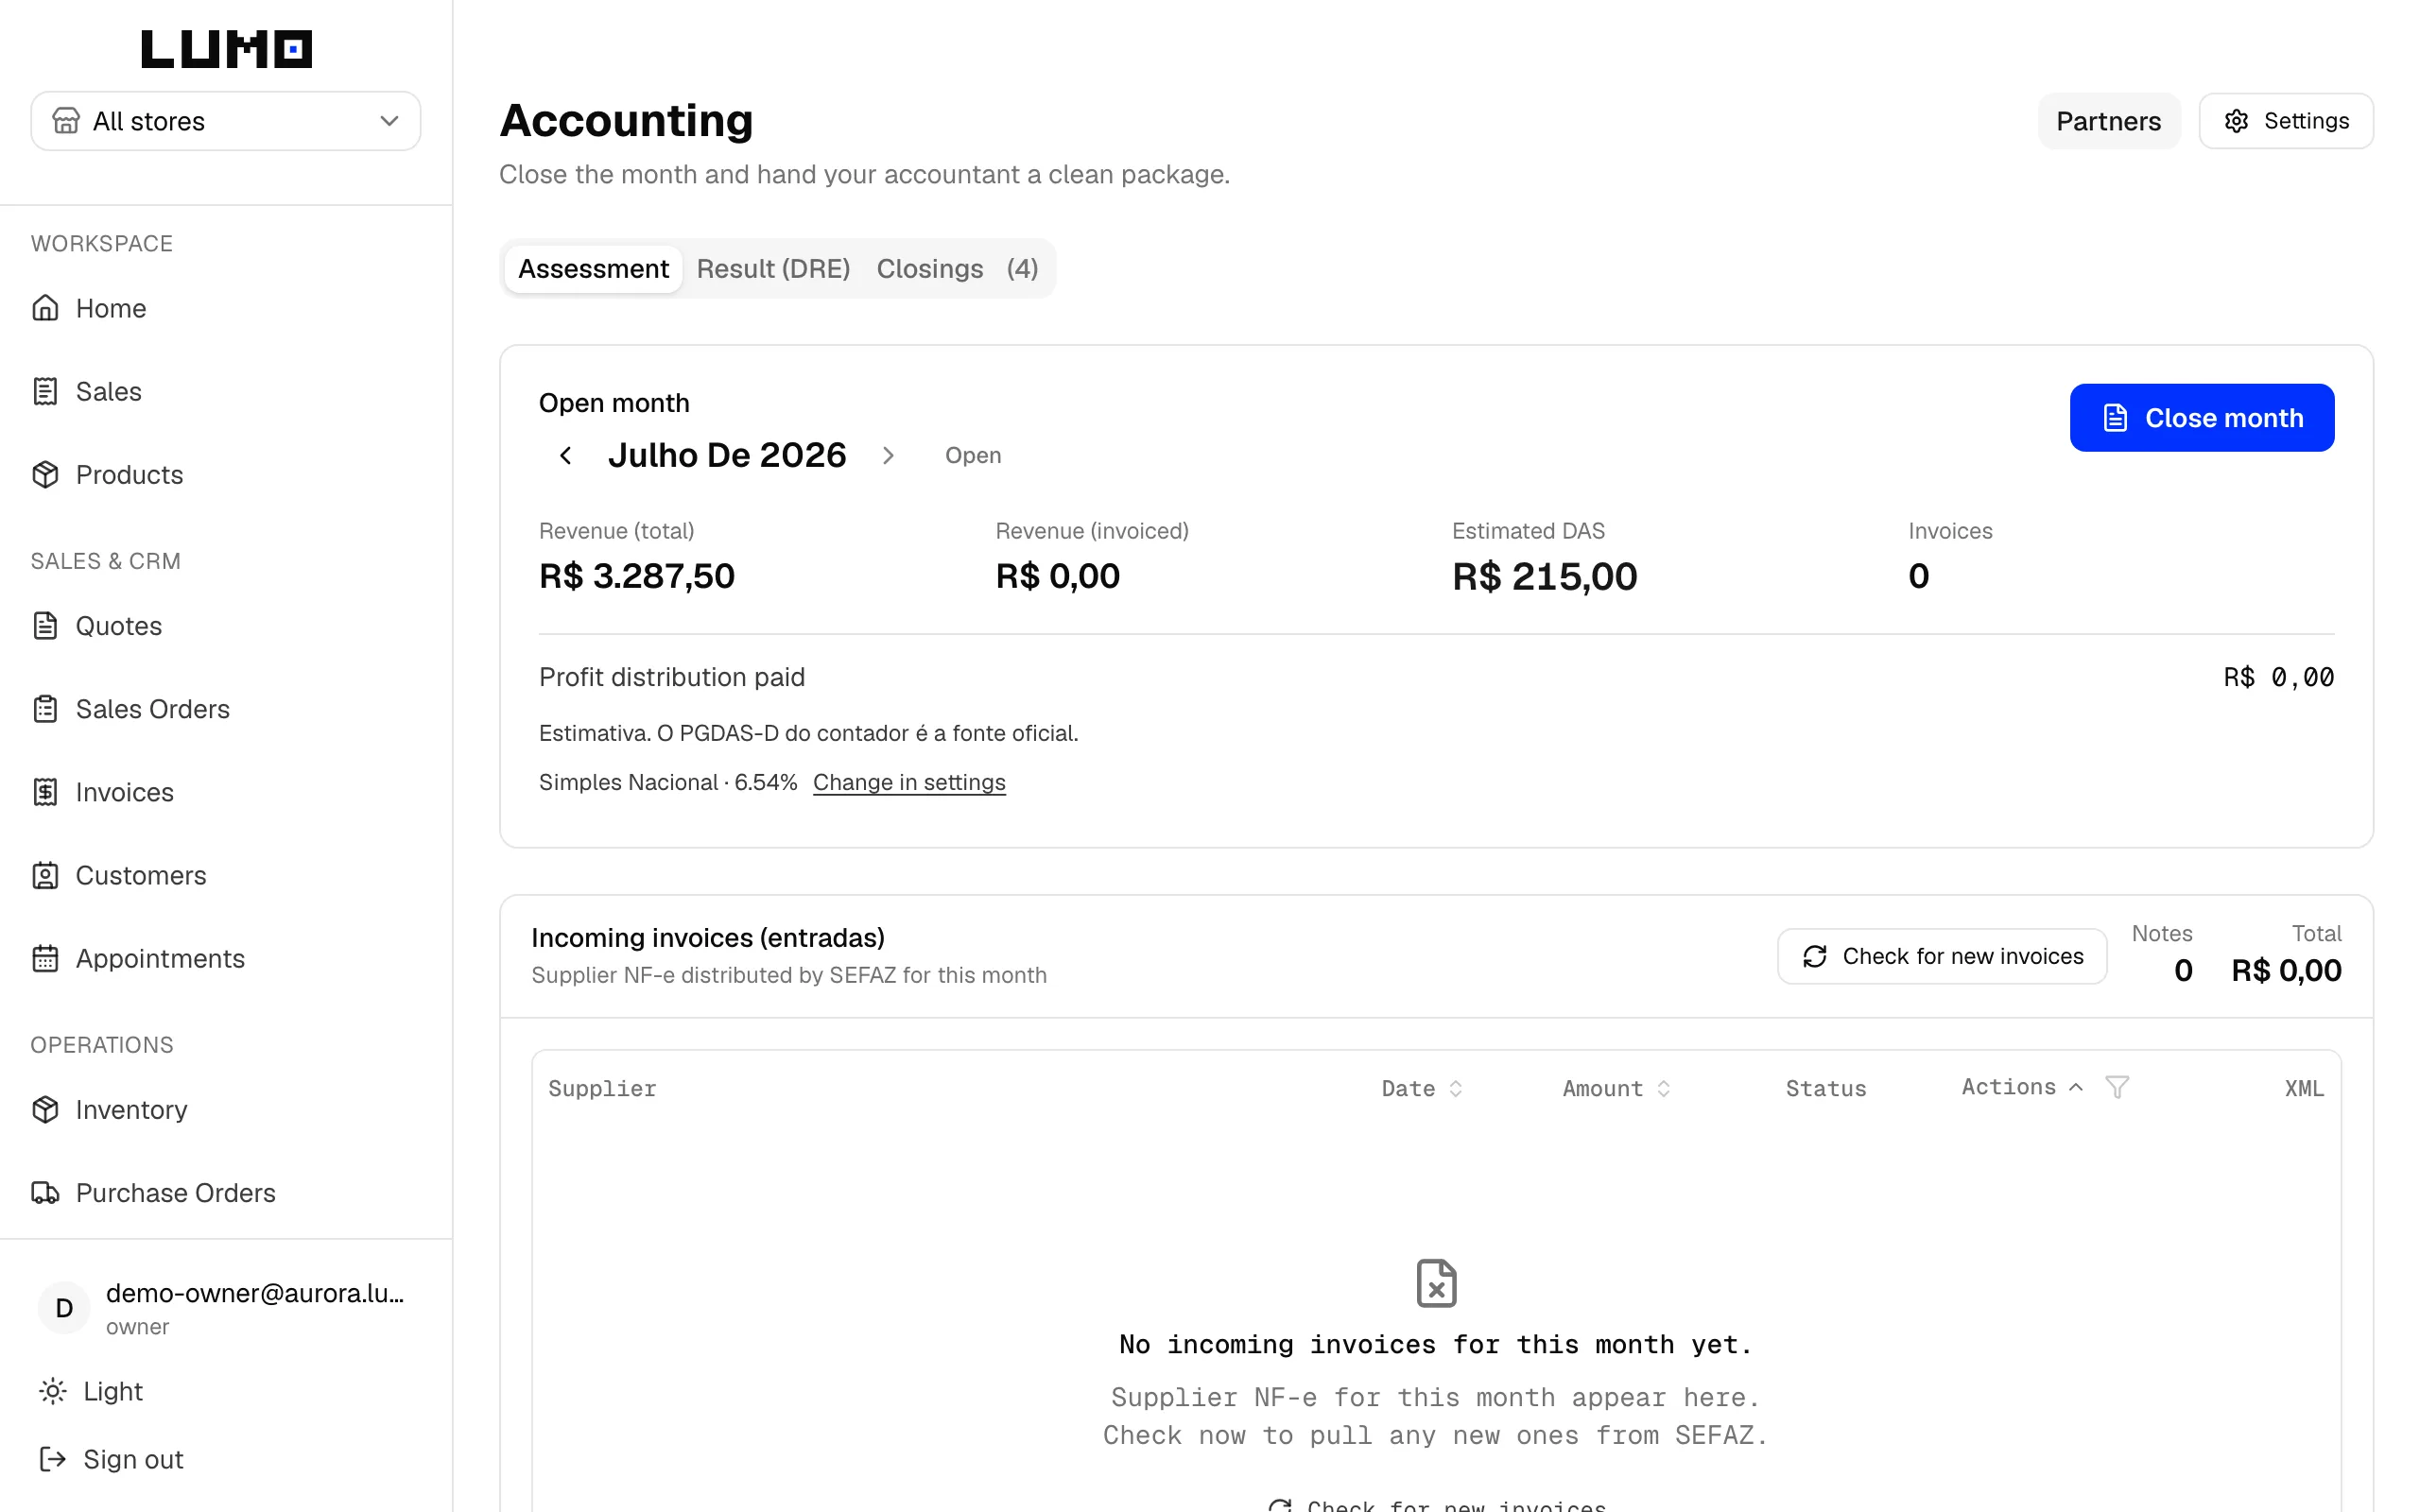Click the Purchase Orders truck icon
2420x1512 pixels.
pos(45,1192)
